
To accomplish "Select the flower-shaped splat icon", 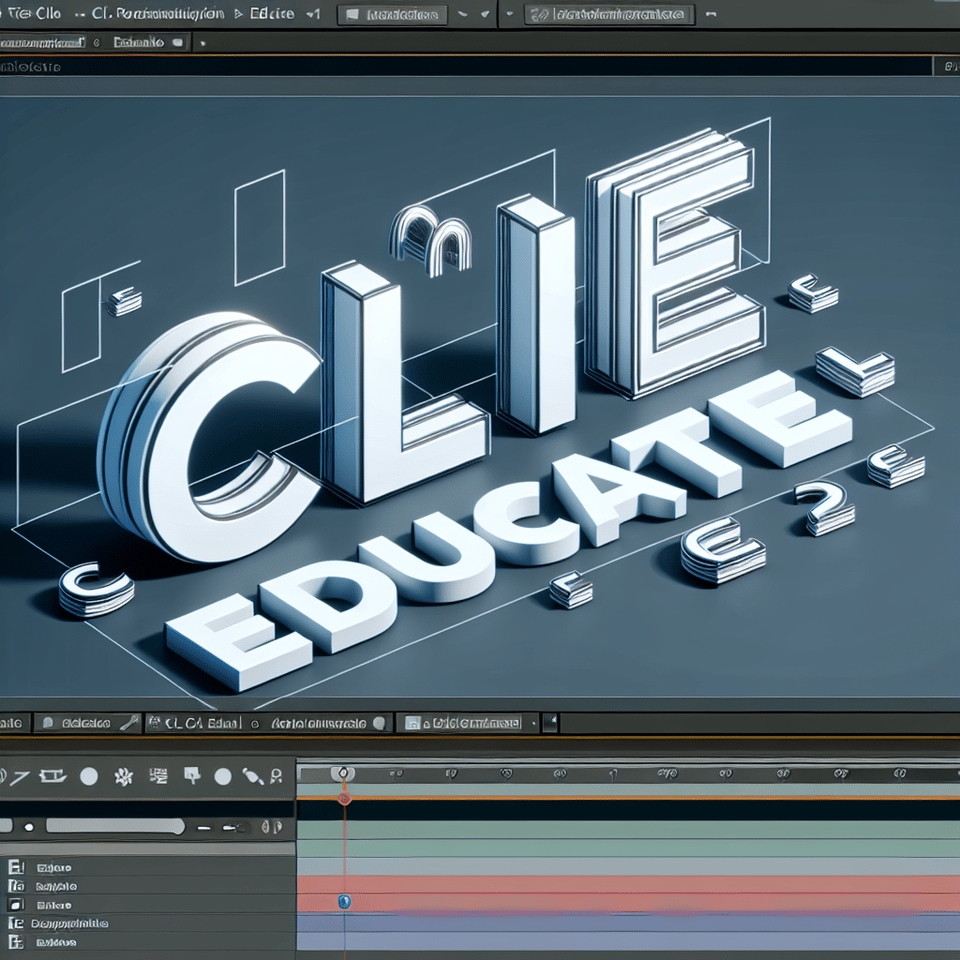I will tap(124, 778).
